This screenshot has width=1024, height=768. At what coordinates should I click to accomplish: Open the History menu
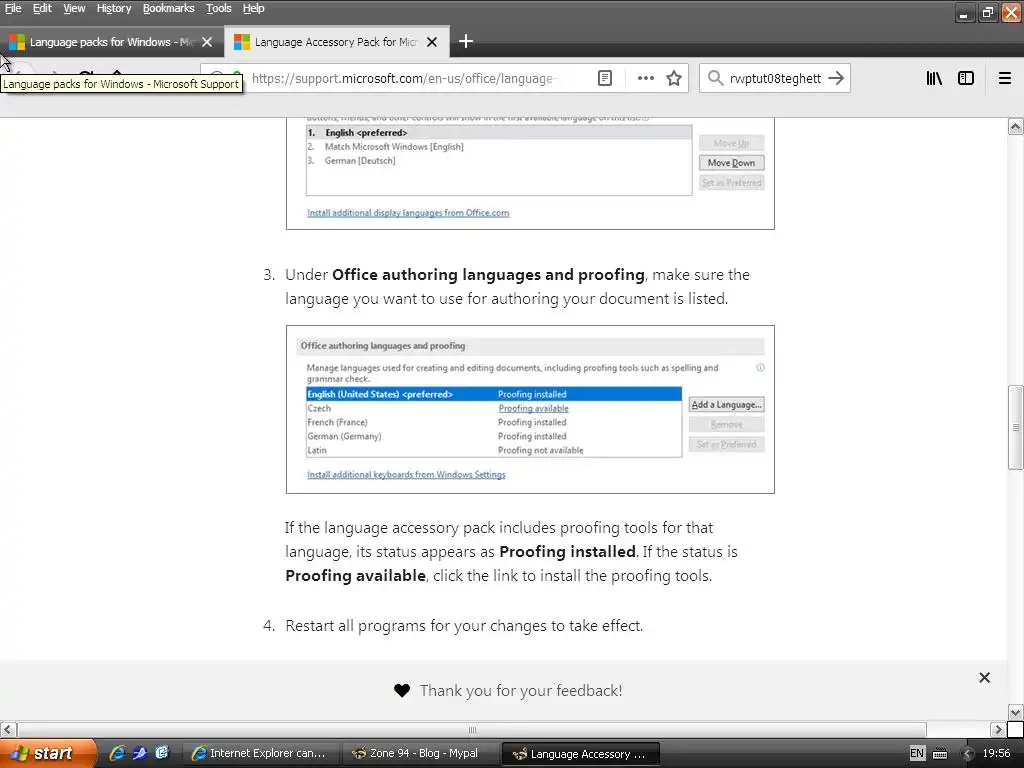pos(114,8)
